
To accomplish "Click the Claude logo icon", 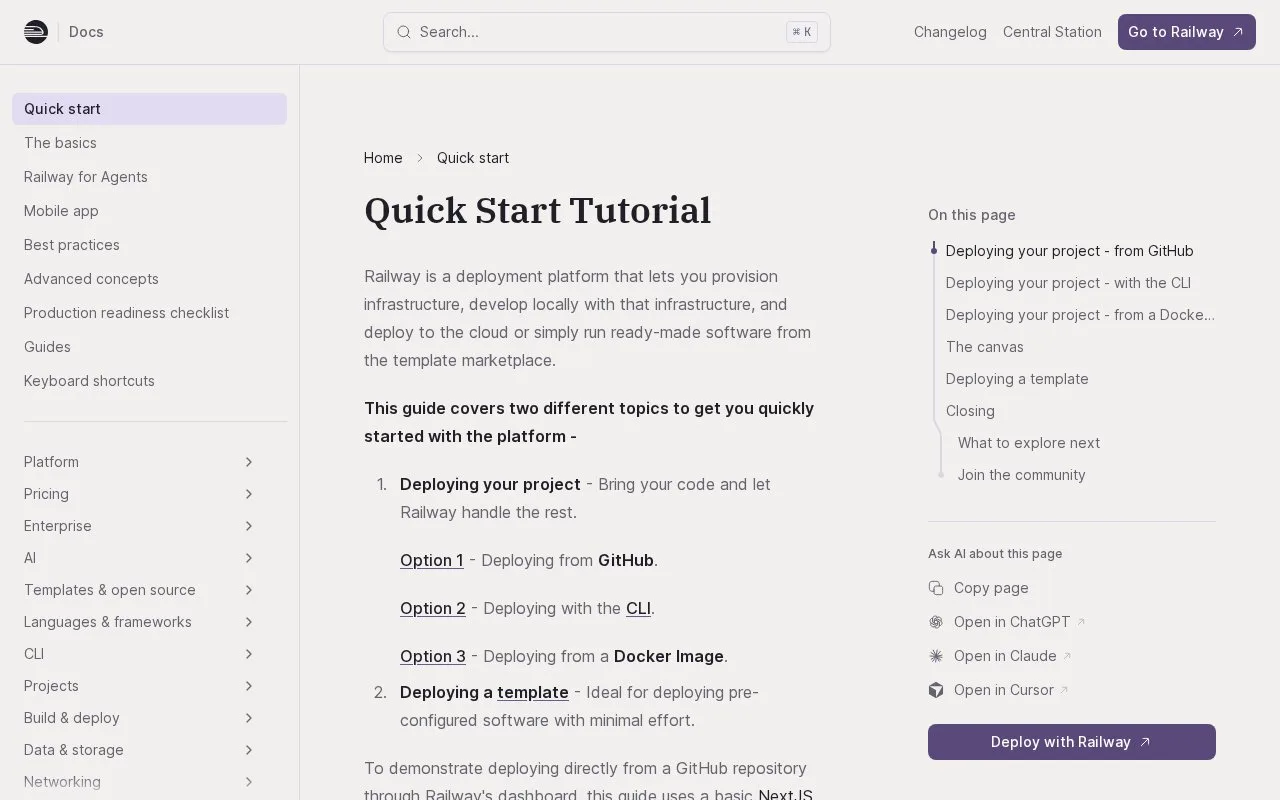I will click(x=936, y=656).
